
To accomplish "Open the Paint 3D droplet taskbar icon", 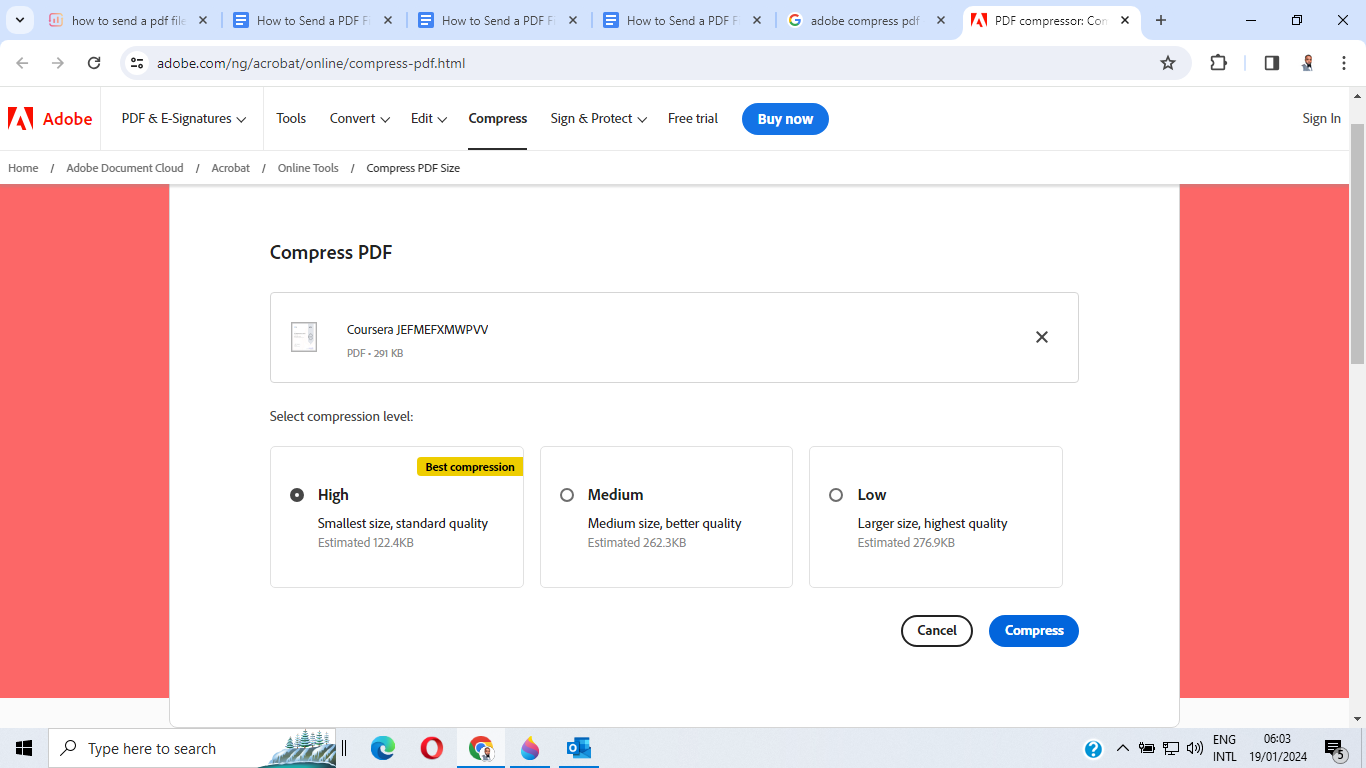I will (x=530, y=748).
